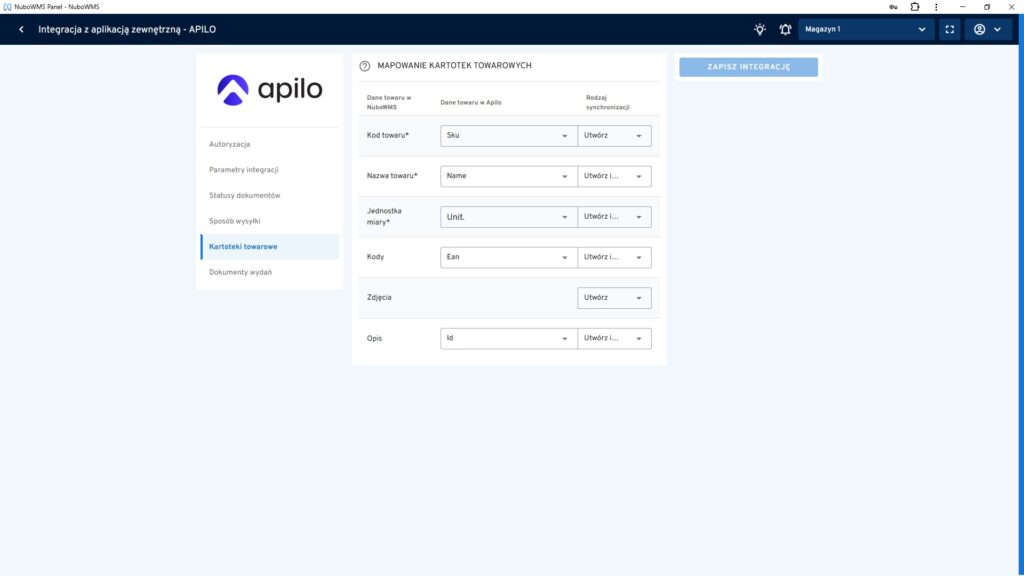Switch to Autoryzacja section

(230, 144)
